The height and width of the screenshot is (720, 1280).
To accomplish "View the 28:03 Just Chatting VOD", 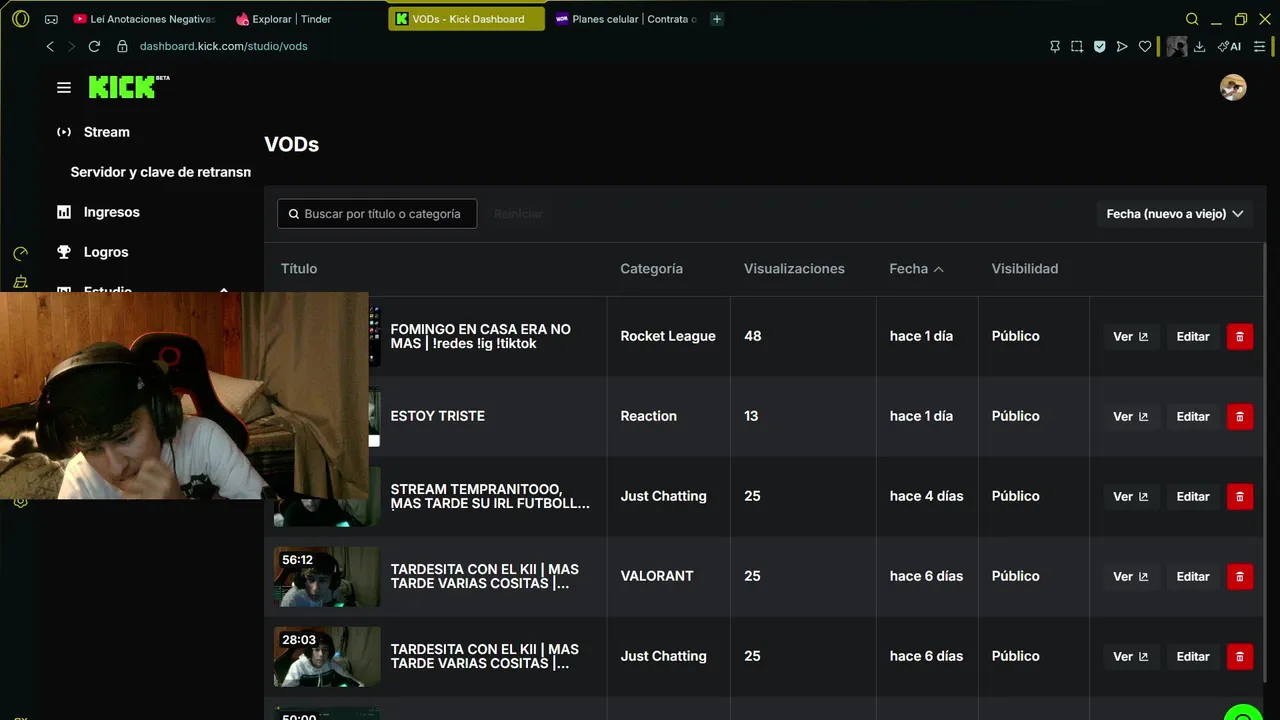I will (x=1131, y=656).
